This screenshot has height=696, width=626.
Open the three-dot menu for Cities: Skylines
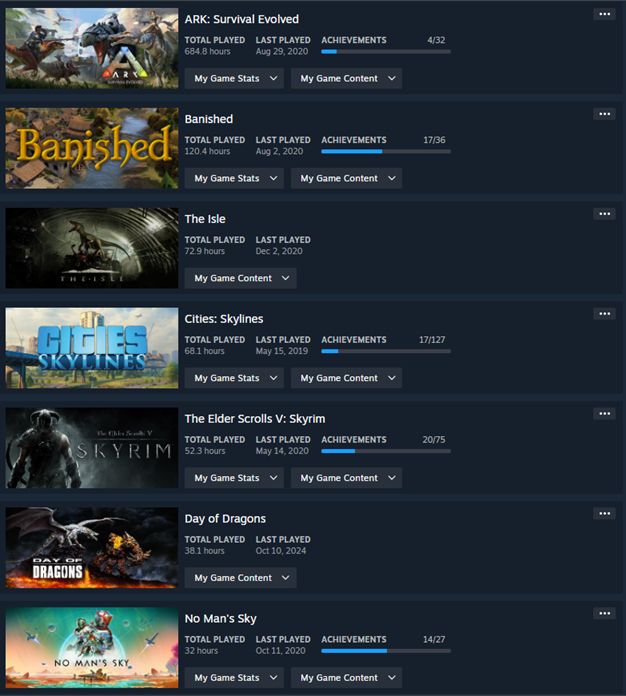[604, 314]
